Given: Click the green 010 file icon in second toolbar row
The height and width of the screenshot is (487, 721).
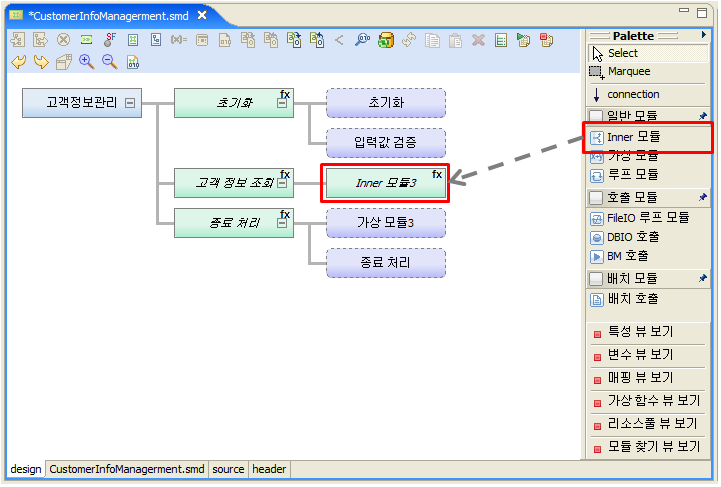Looking at the screenshot, I should [x=133, y=62].
